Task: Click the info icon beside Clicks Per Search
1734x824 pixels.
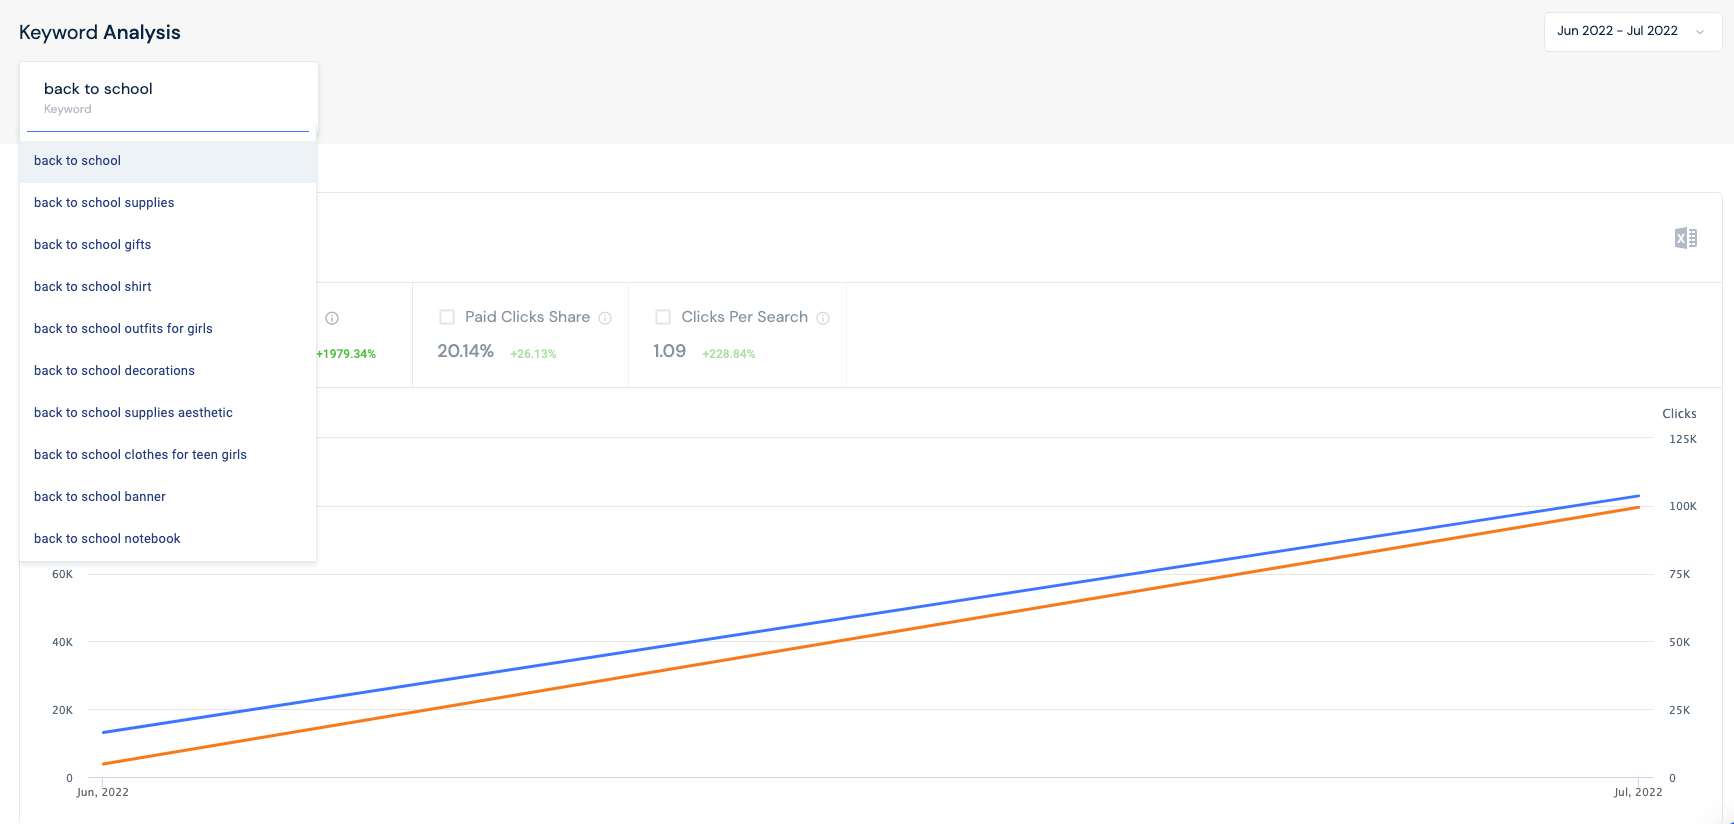Action: pos(823,318)
